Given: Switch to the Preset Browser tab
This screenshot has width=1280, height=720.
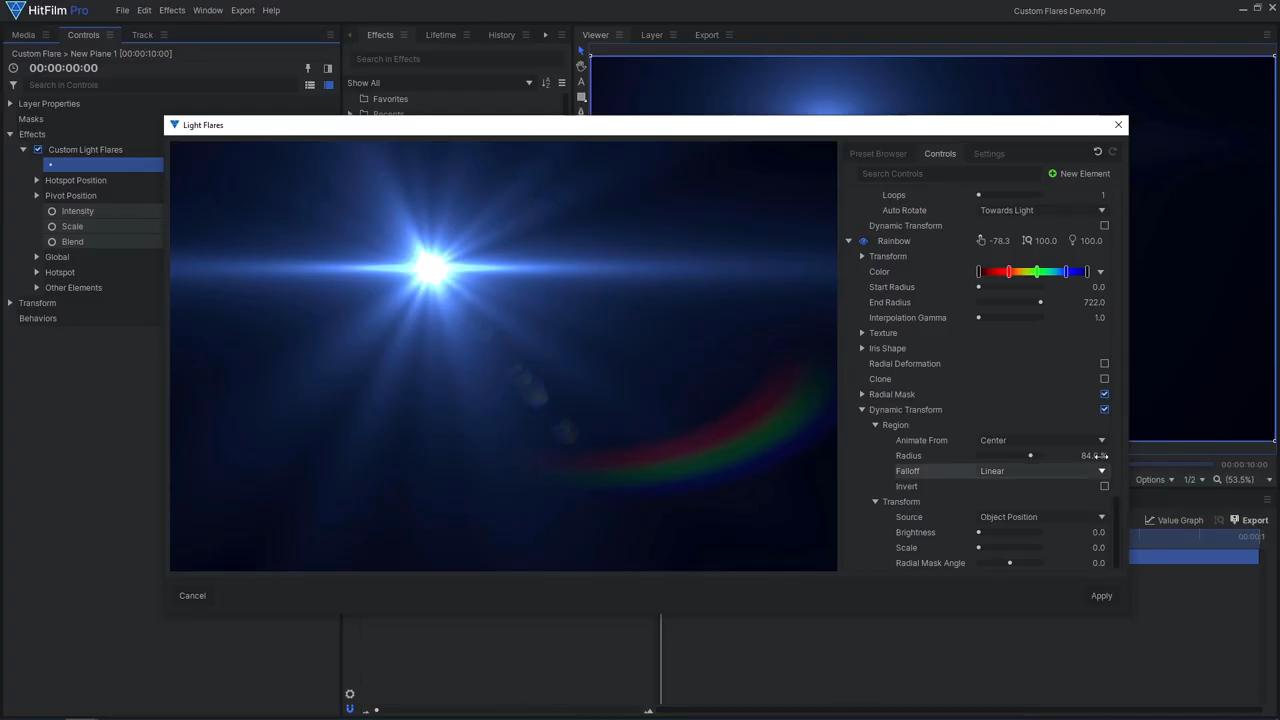Looking at the screenshot, I should point(878,154).
